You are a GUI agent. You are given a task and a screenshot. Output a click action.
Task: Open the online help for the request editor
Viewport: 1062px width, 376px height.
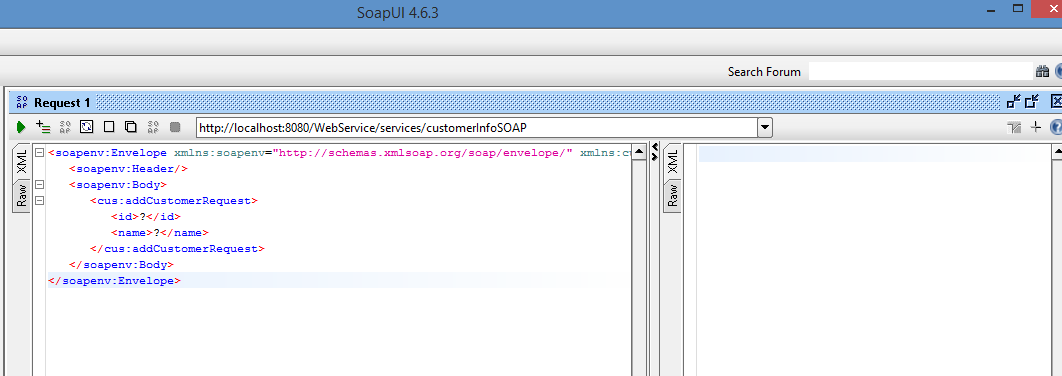coord(1056,127)
